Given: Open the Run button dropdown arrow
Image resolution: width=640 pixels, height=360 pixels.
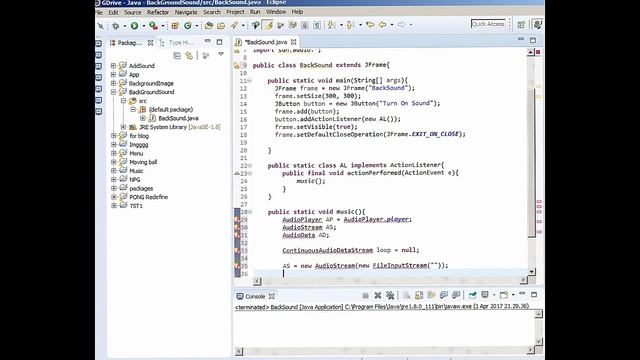Looking at the screenshot, I should click(144, 26).
